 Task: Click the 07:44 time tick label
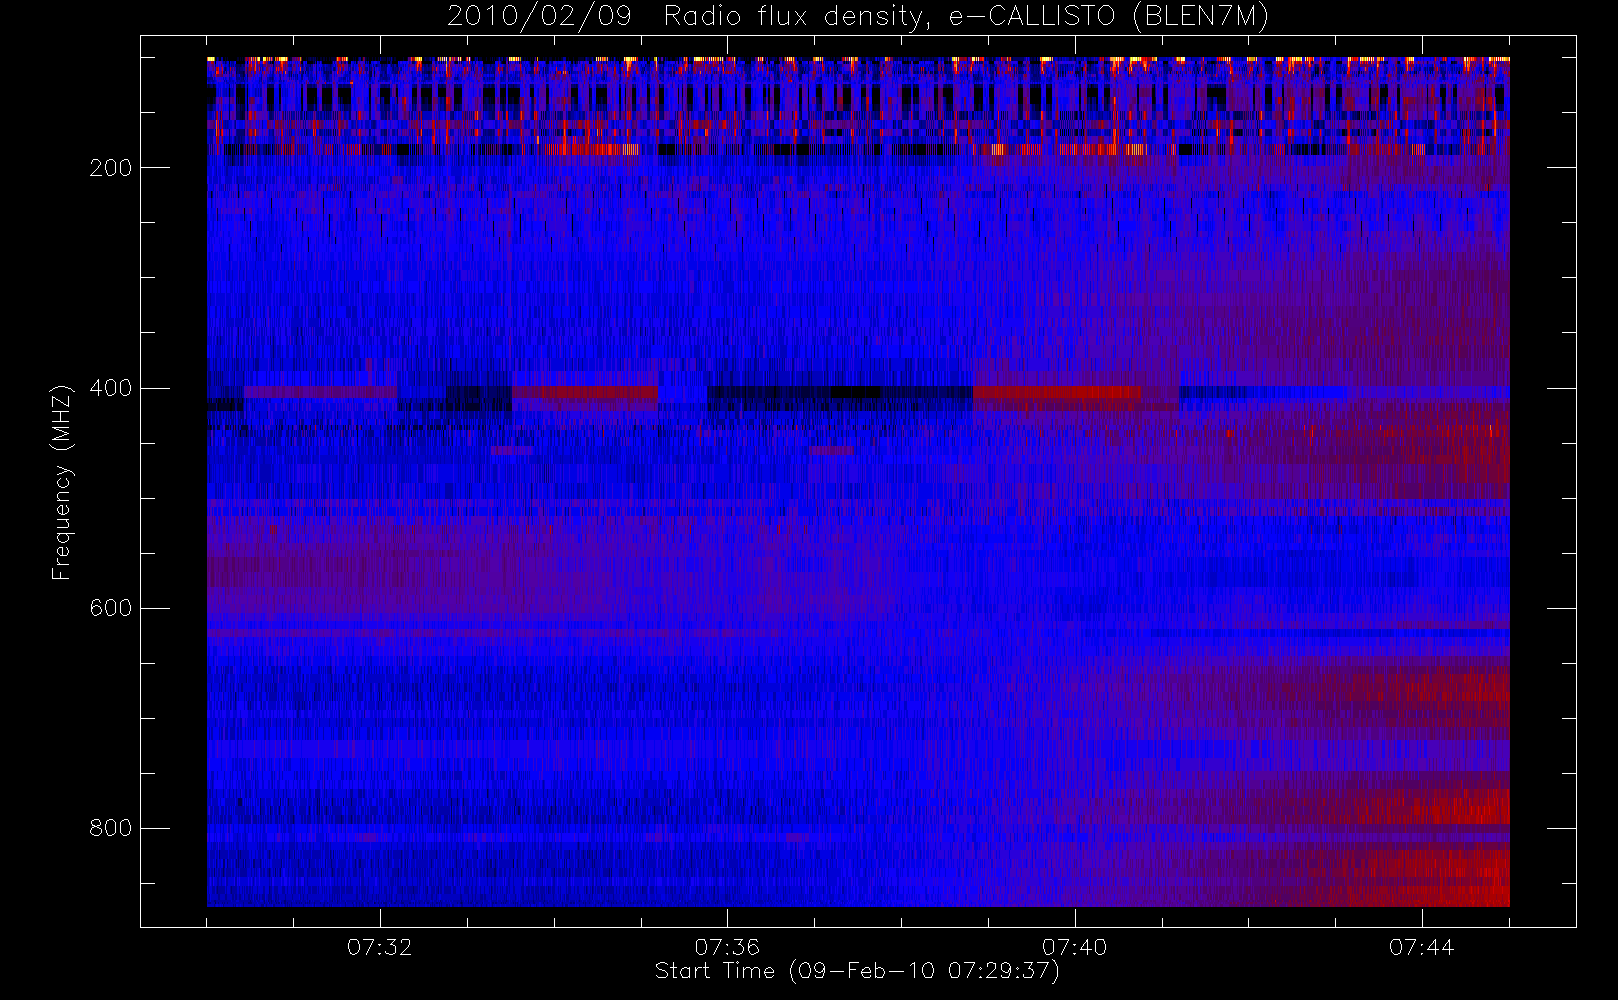click(1422, 947)
